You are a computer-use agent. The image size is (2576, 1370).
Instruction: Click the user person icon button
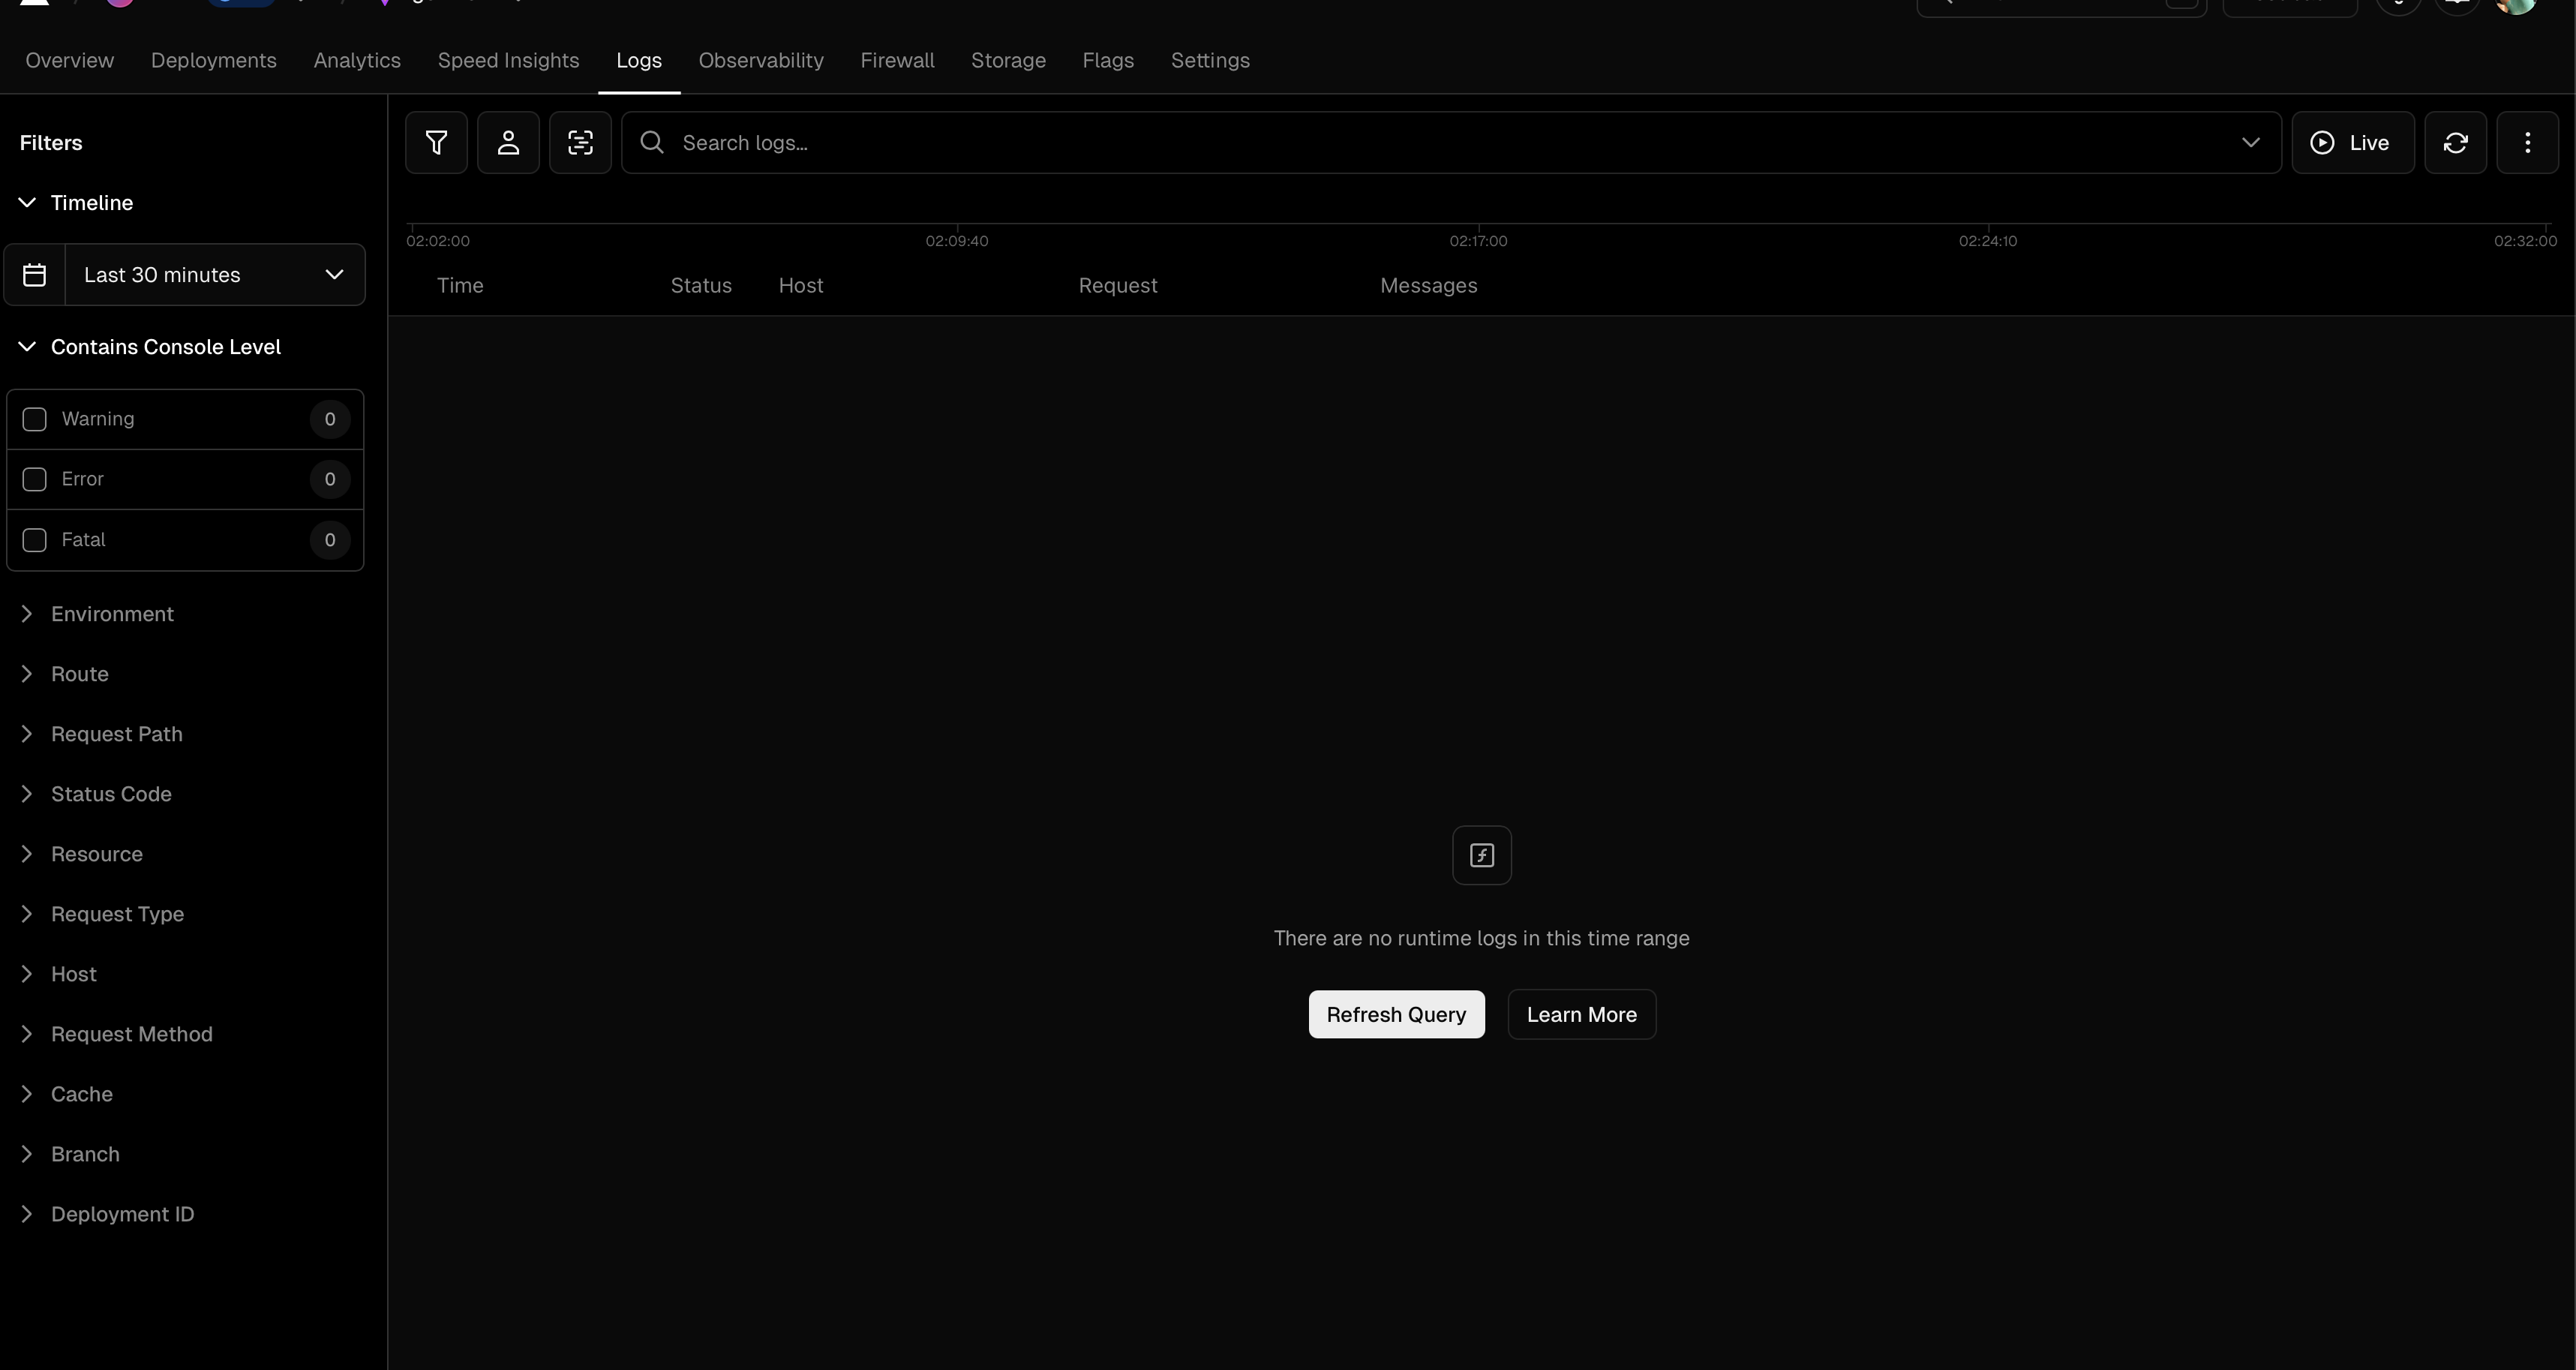[508, 143]
